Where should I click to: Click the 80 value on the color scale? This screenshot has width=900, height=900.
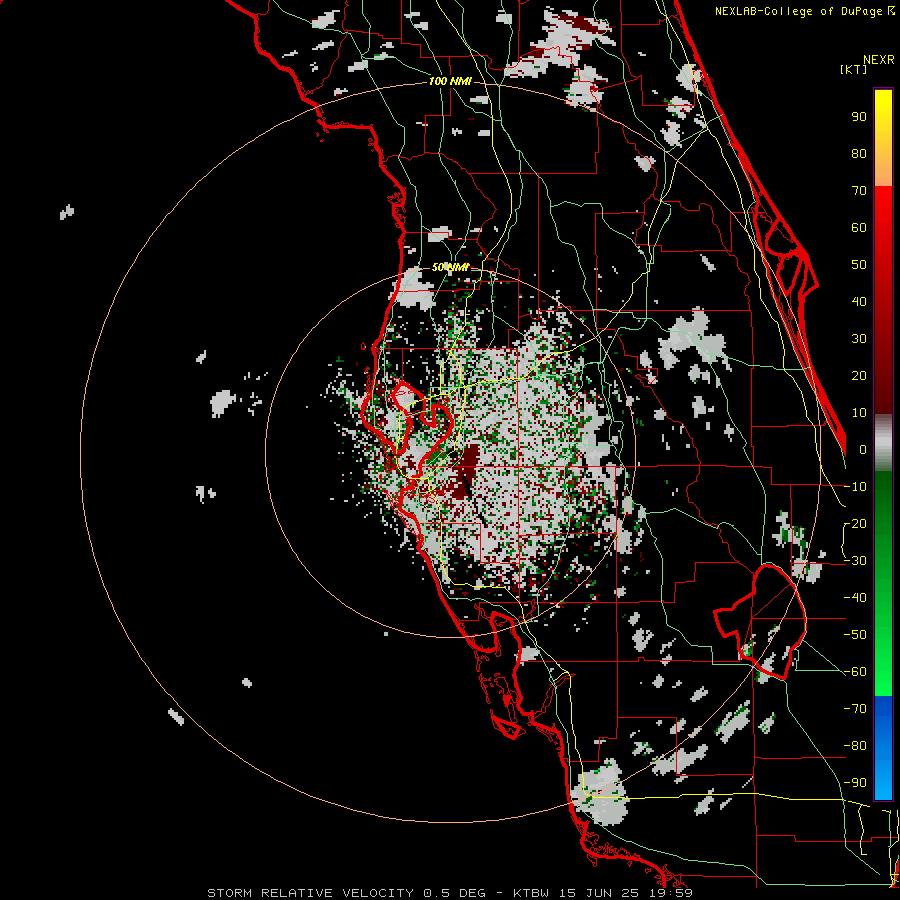point(859,154)
